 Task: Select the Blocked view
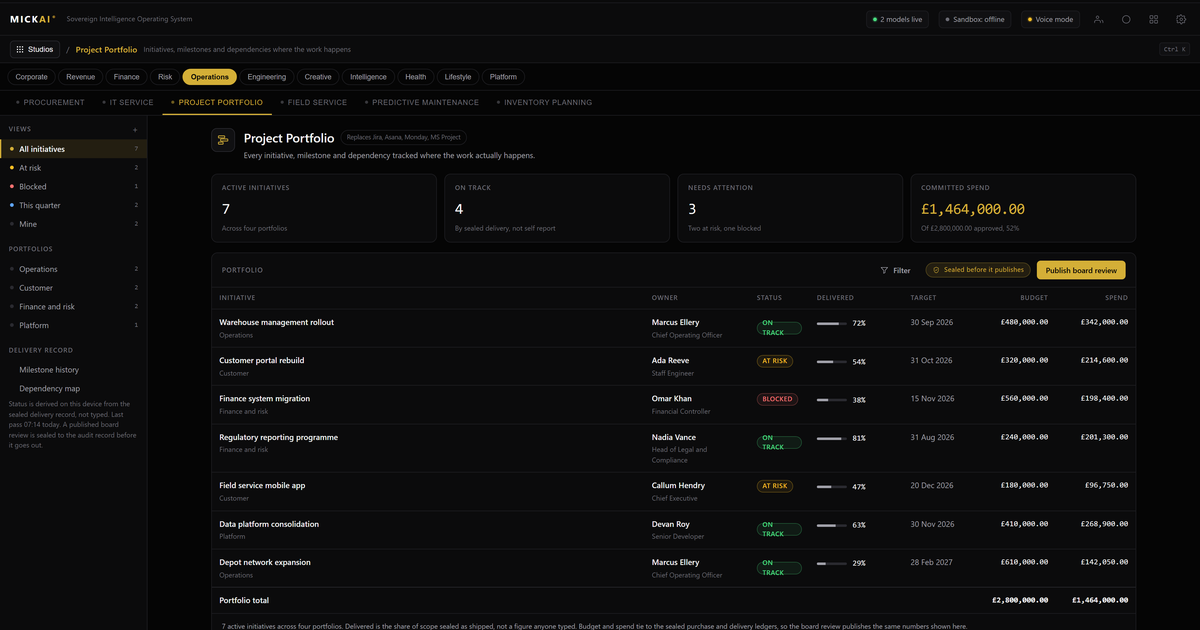73,187
